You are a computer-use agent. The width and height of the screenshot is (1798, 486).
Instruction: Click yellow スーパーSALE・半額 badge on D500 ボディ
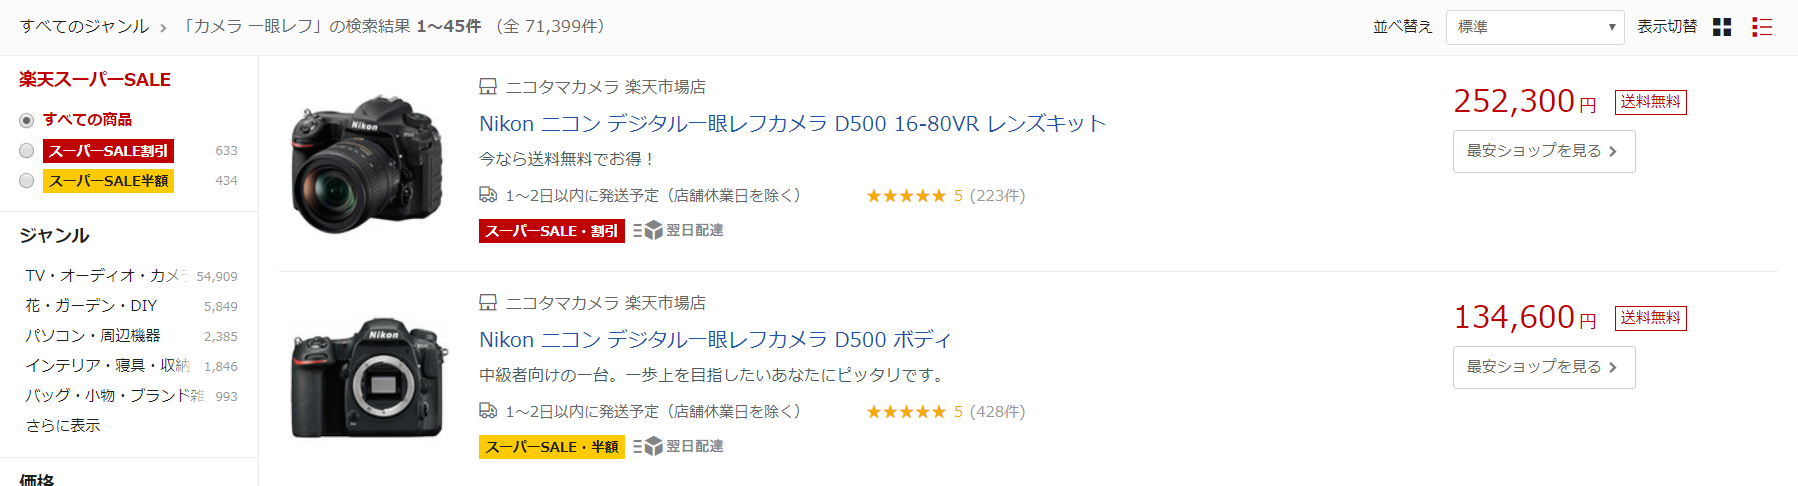click(552, 447)
